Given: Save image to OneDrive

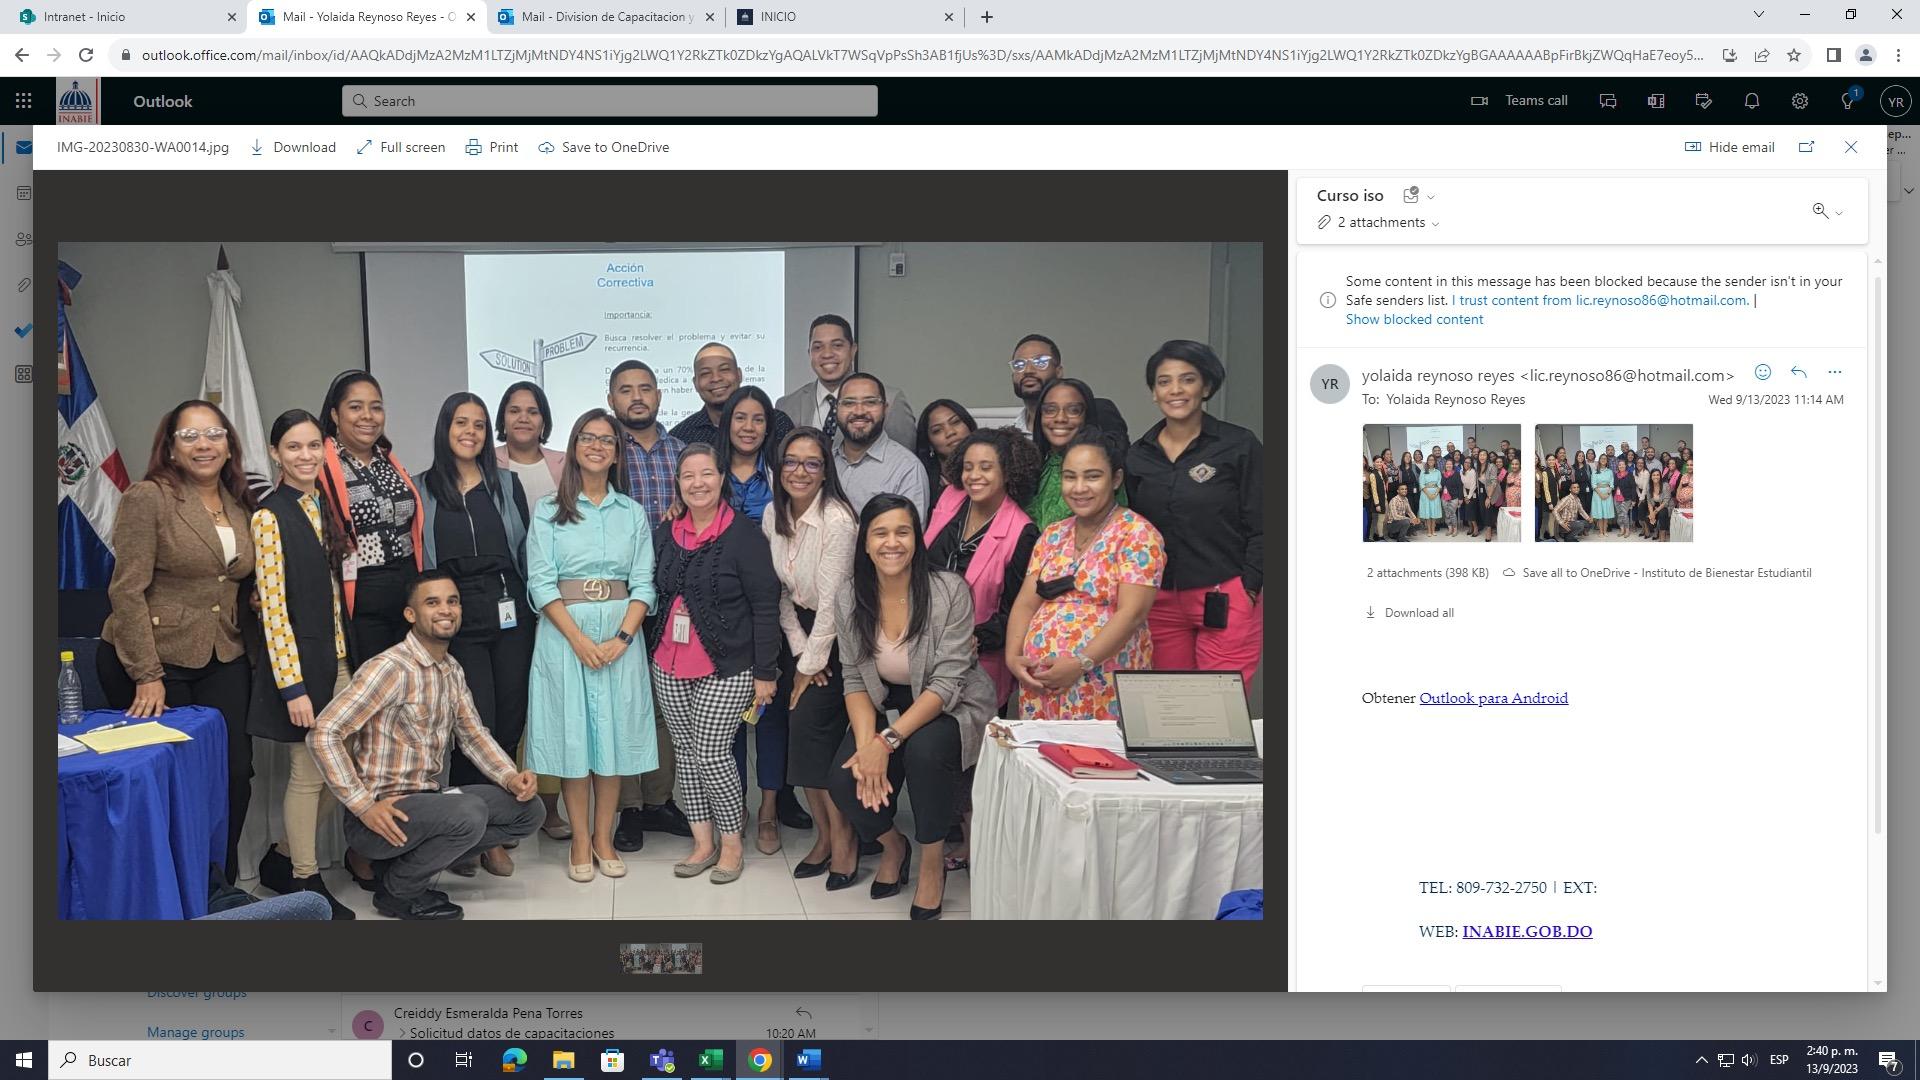Looking at the screenshot, I should pyautogui.click(x=603, y=147).
